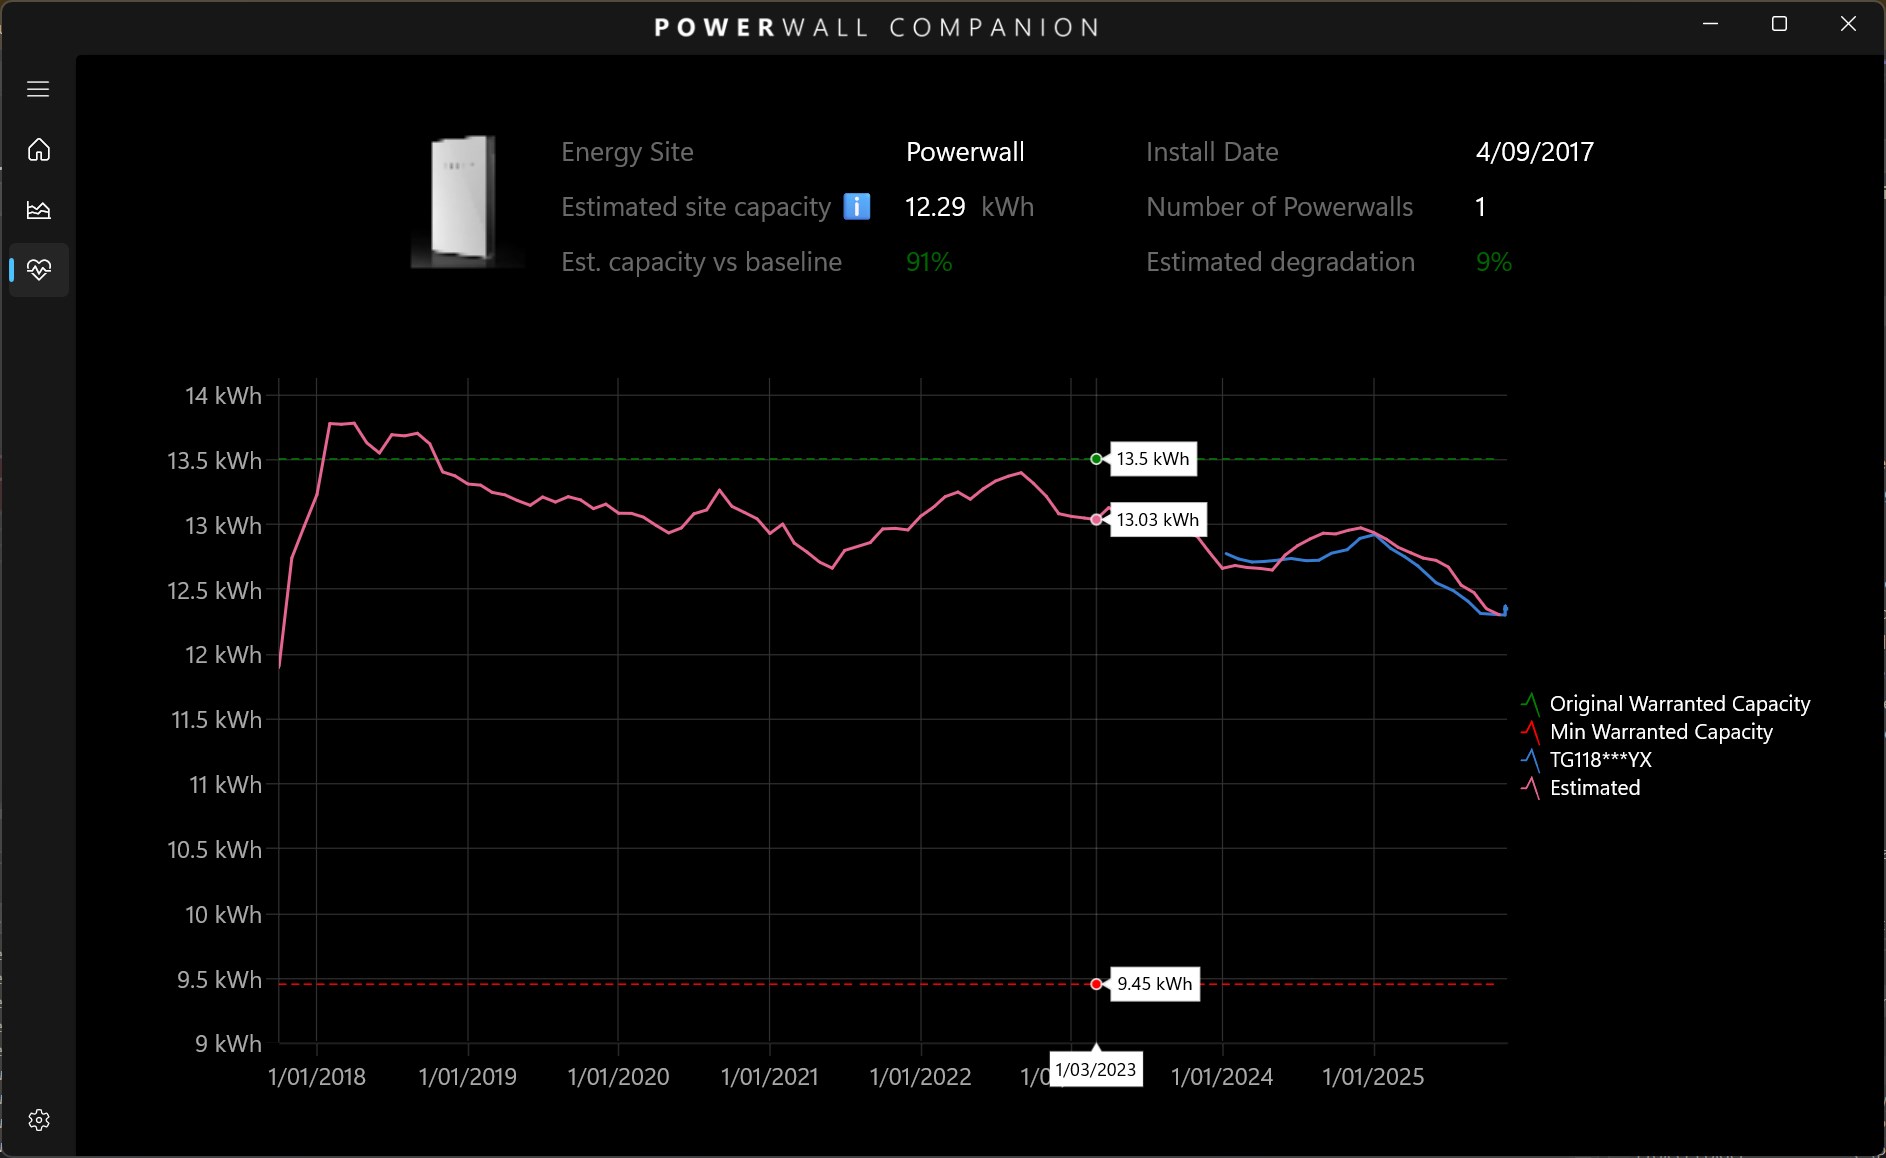Viewport: 1886px width, 1158px height.
Task: Click the 9.45 kWh marker on the red line
Action: 1096,984
